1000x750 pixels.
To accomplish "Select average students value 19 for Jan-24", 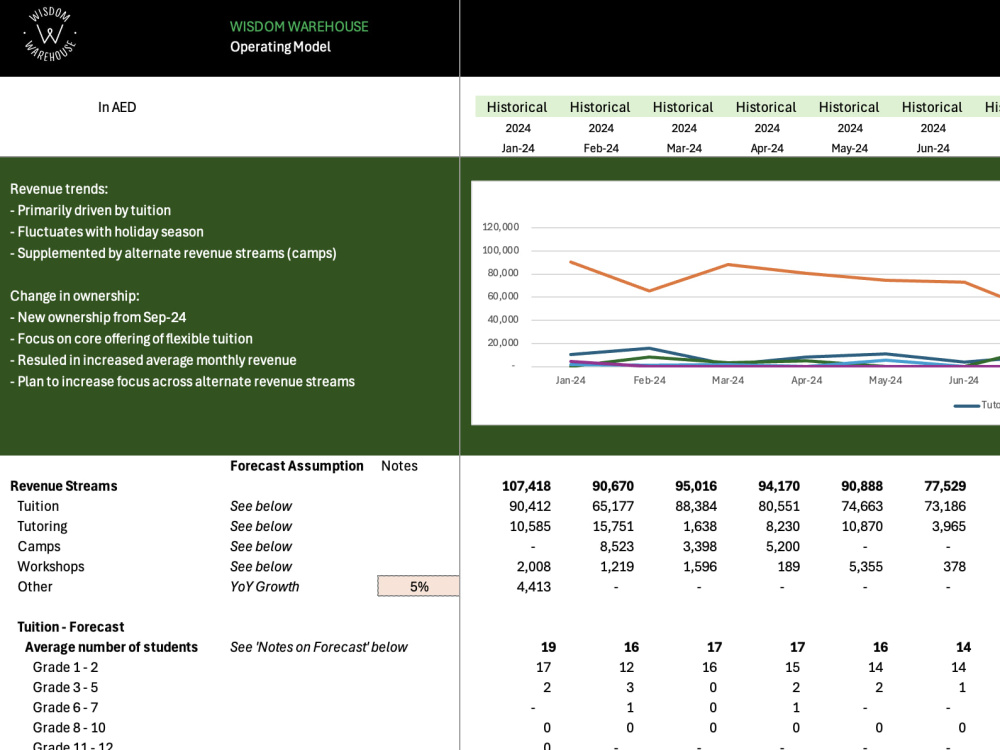I will [x=548, y=647].
